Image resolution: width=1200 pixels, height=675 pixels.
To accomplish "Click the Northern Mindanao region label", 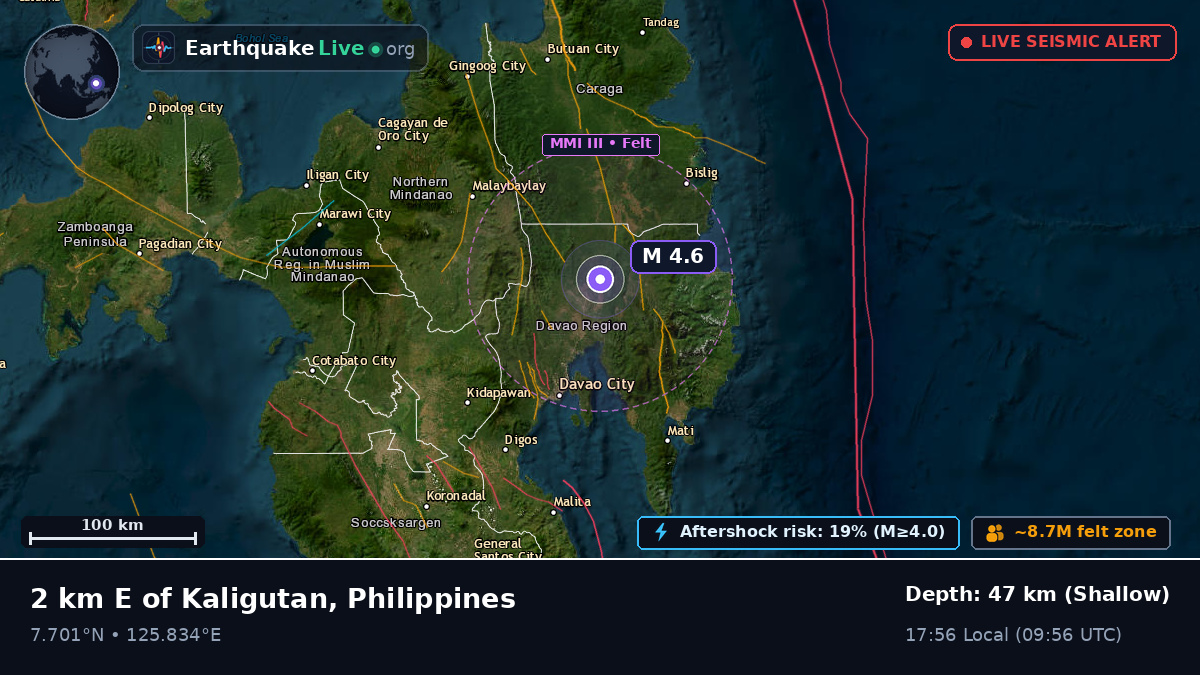I will [420, 188].
